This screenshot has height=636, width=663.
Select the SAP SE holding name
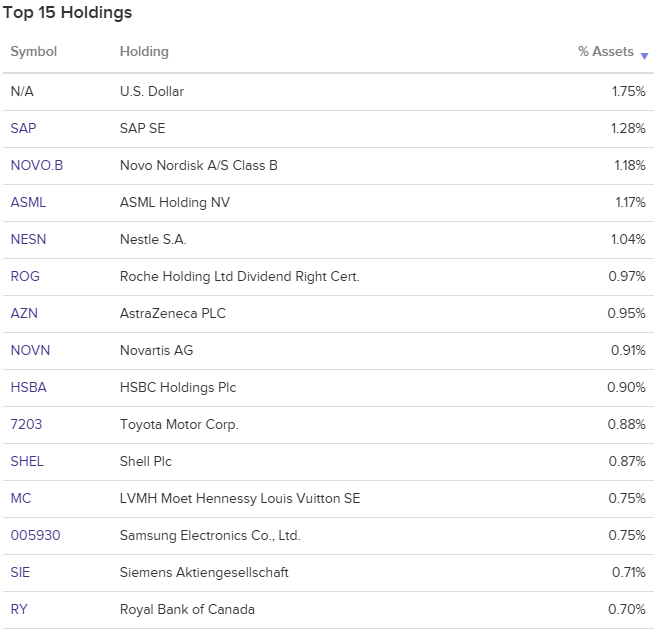click(142, 128)
